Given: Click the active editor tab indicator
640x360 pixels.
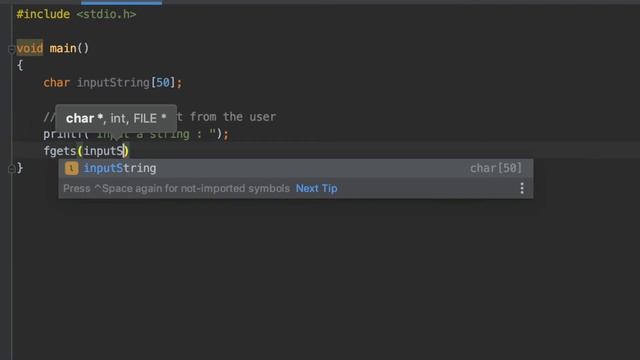Looking at the screenshot, I should pyautogui.click(x=121, y=2).
